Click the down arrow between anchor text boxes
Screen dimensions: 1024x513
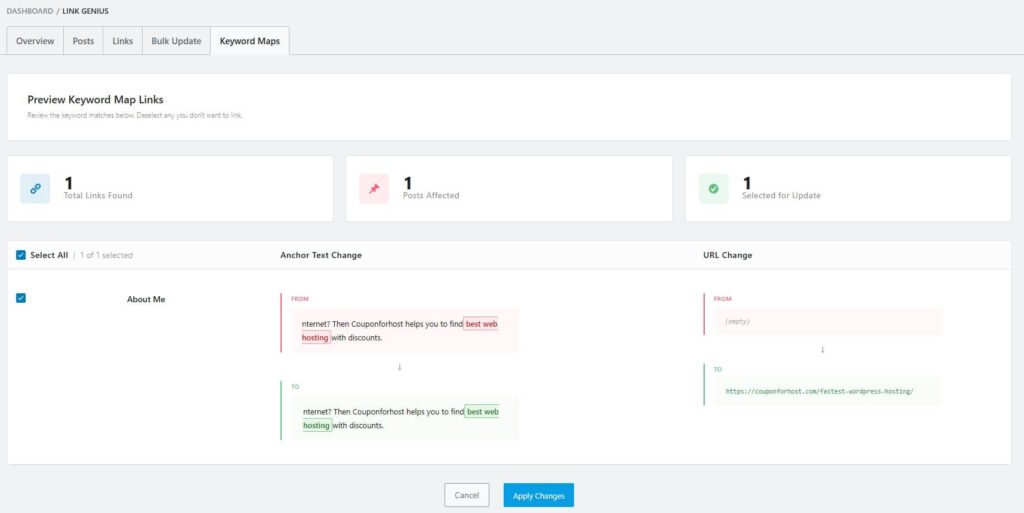point(400,367)
